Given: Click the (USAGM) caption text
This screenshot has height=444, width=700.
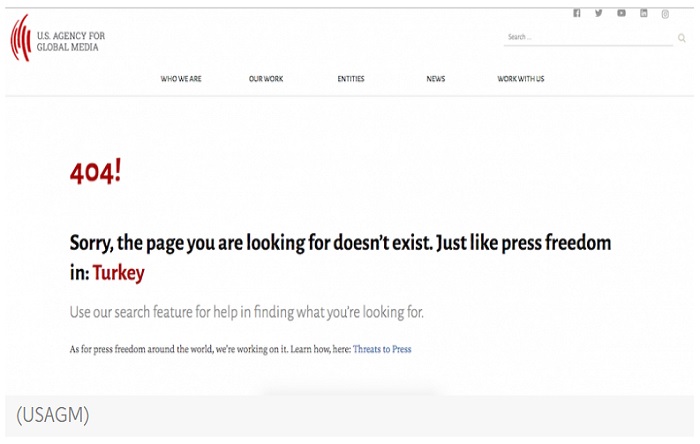Looking at the screenshot, I should (x=52, y=415).
